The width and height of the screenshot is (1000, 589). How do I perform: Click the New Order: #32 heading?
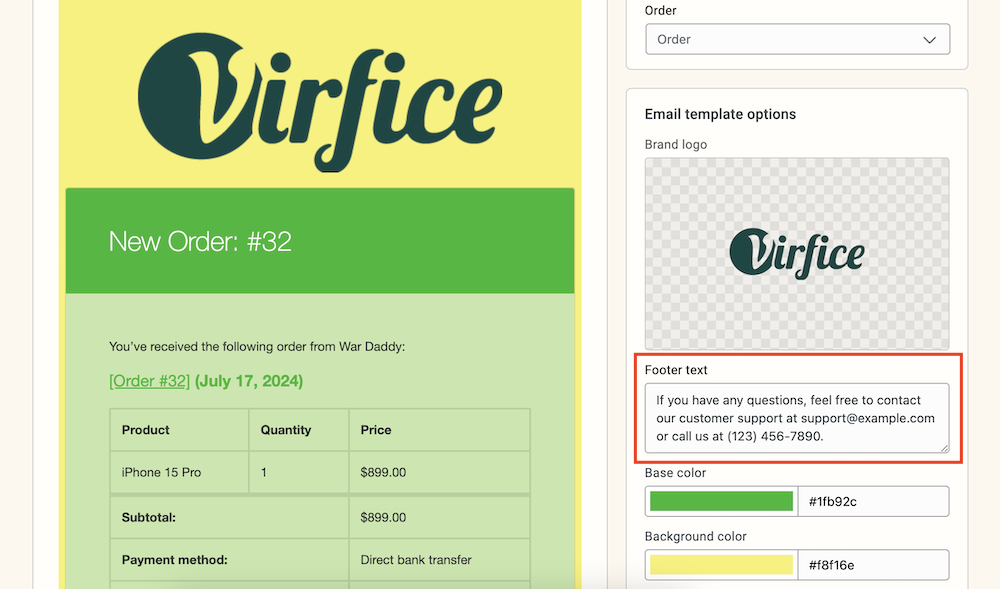click(200, 242)
